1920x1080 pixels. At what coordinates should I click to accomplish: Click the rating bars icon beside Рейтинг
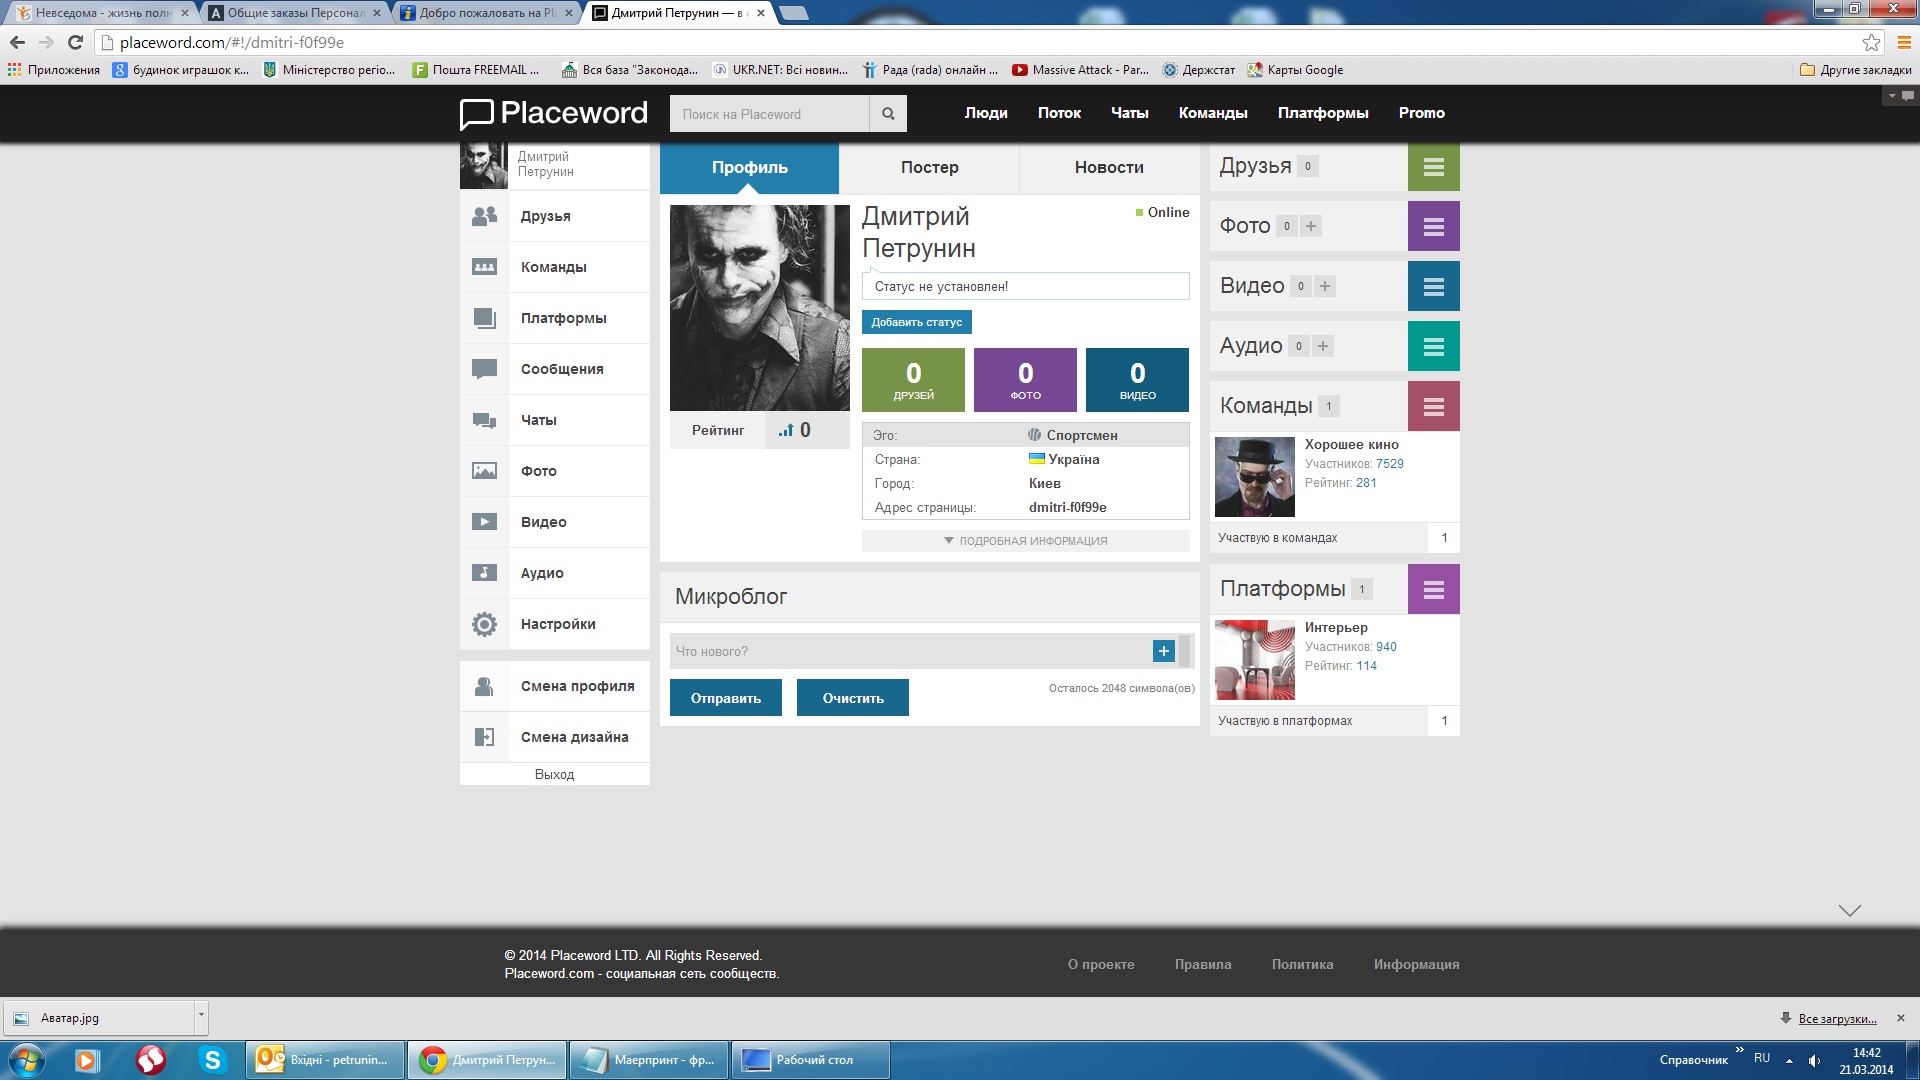pos(786,430)
